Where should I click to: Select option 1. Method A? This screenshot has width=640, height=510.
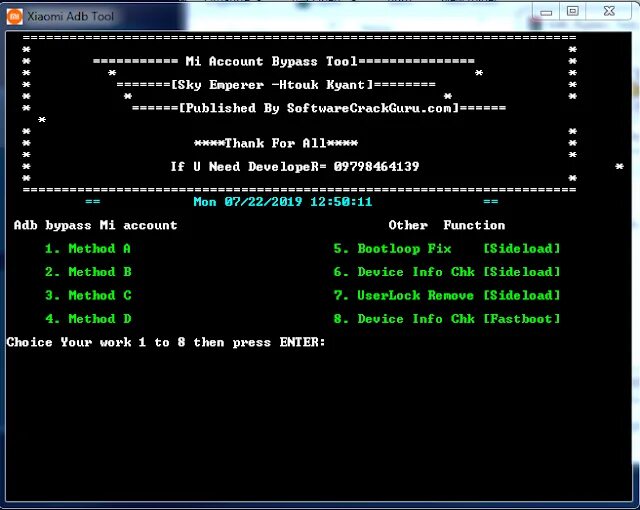(88, 248)
